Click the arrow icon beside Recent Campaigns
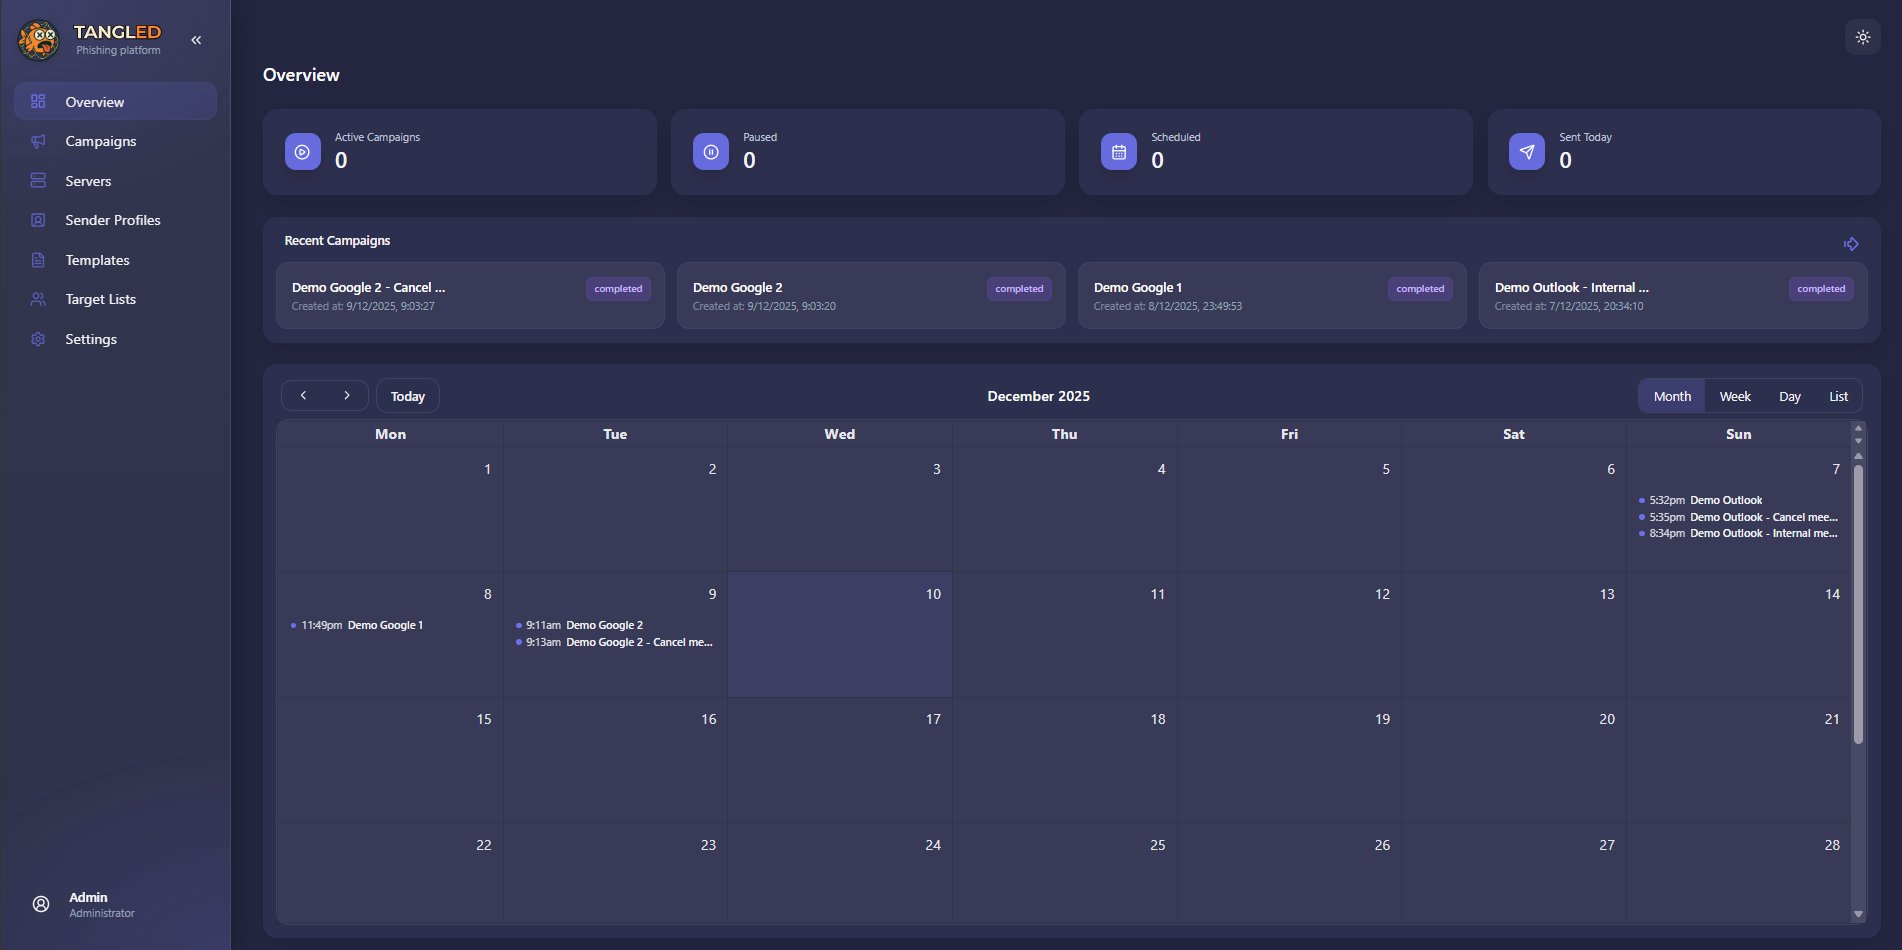Viewport: 1902px width, 950px height. [x=1851, y=242]
